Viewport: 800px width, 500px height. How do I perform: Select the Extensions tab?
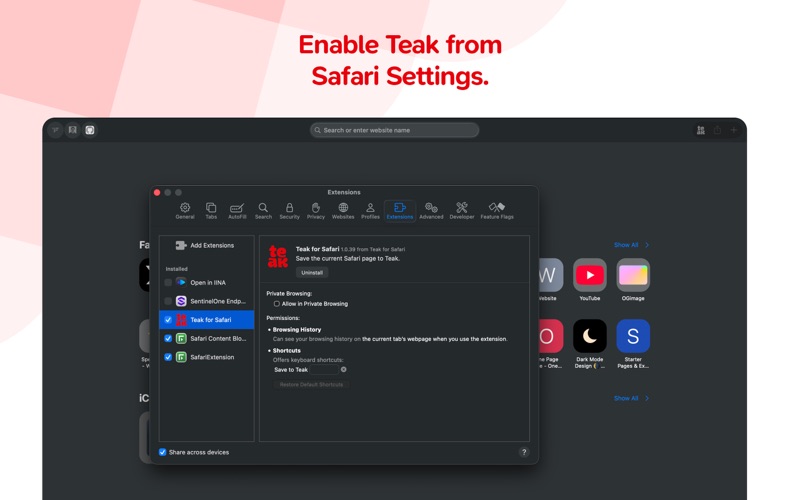[x=399, y=211]
